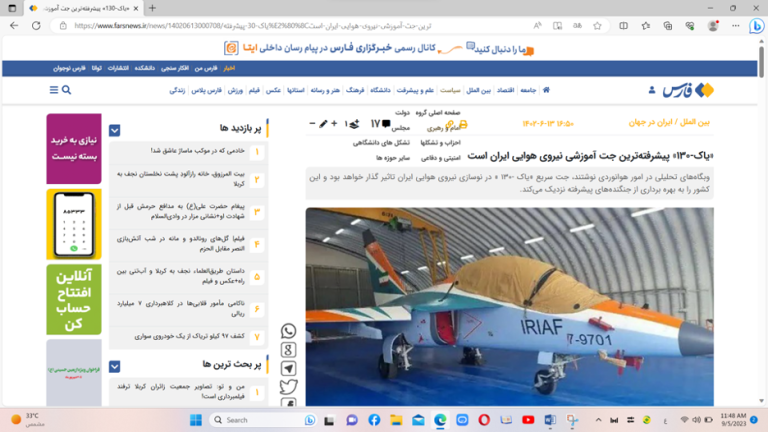The height and width of the screenshot is (432, 768).
Task: Open the سیاست menu item
Action: pos(451,90)
